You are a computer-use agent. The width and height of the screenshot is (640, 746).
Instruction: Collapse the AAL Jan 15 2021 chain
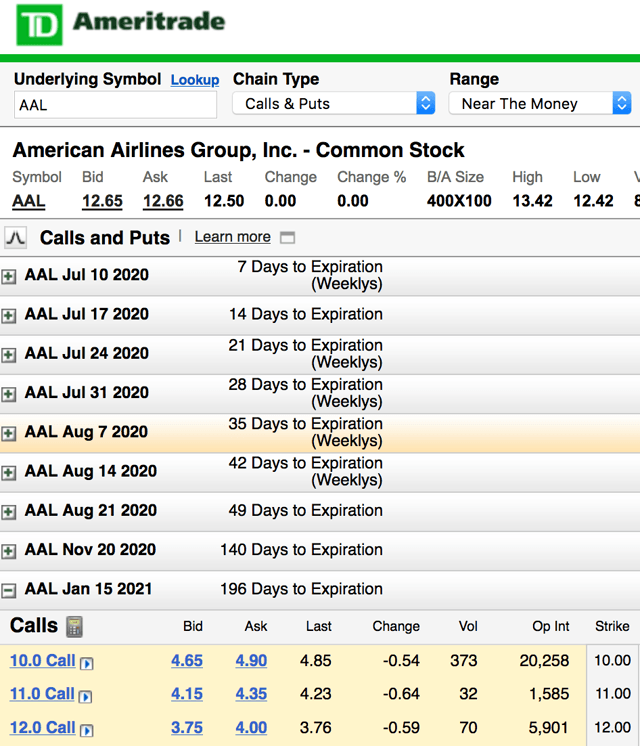pyautogui.click(x=9, y=591)
